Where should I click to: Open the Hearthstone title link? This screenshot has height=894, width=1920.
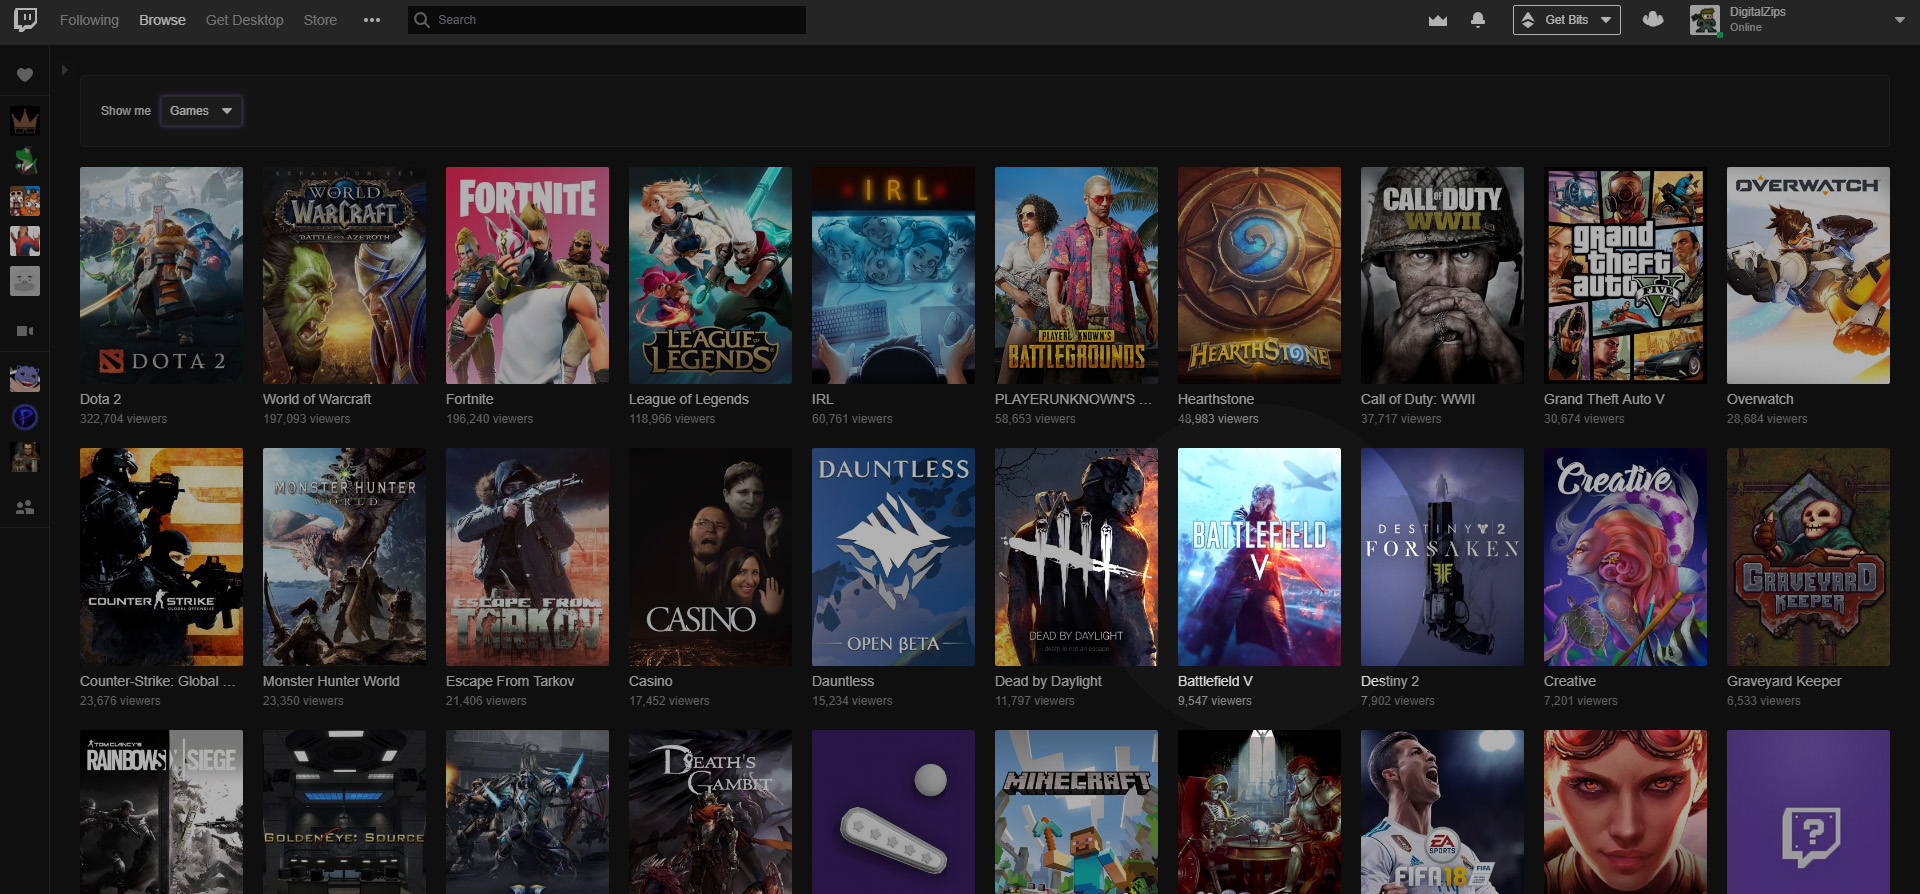[1216, 399]
